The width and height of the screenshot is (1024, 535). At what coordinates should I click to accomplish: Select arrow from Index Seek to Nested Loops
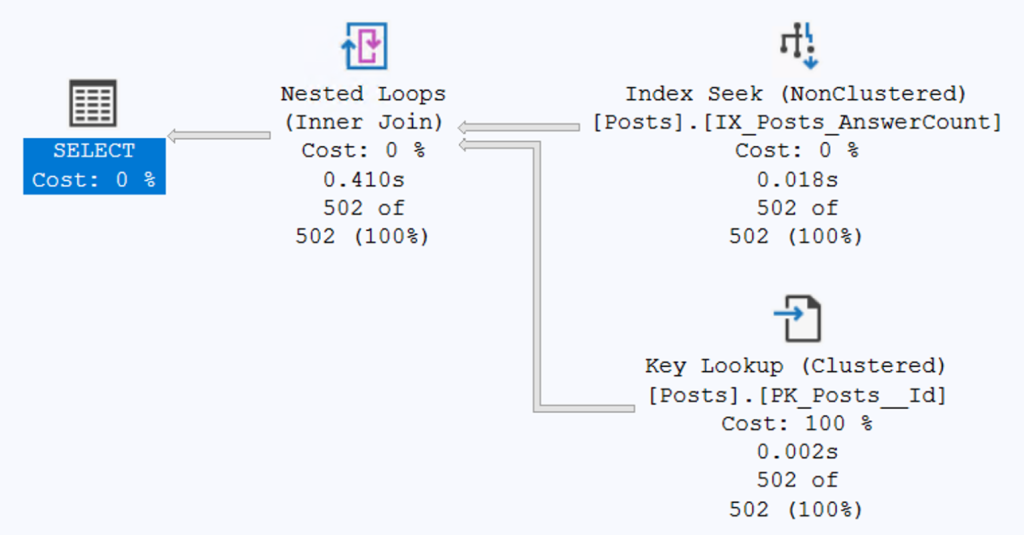[x=520, y=127]
